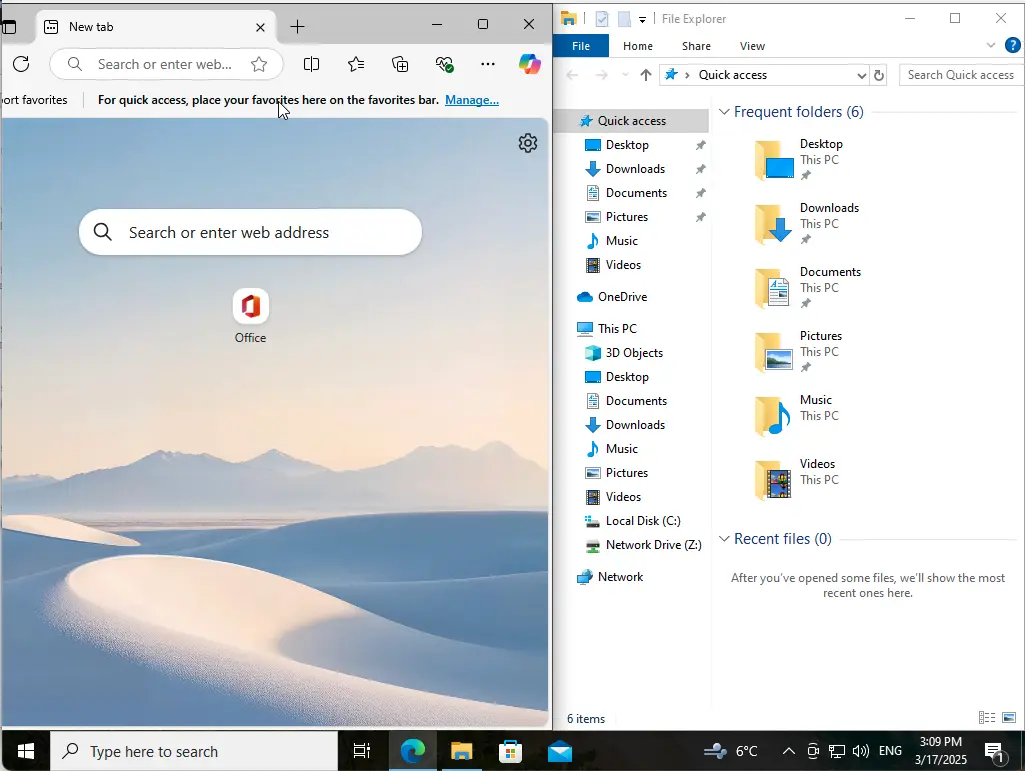Image resolution: width=1025 pixels, height=771 pixels.
Task: Open Browser essentials heart icon
Action: click(x=445, y=64)
